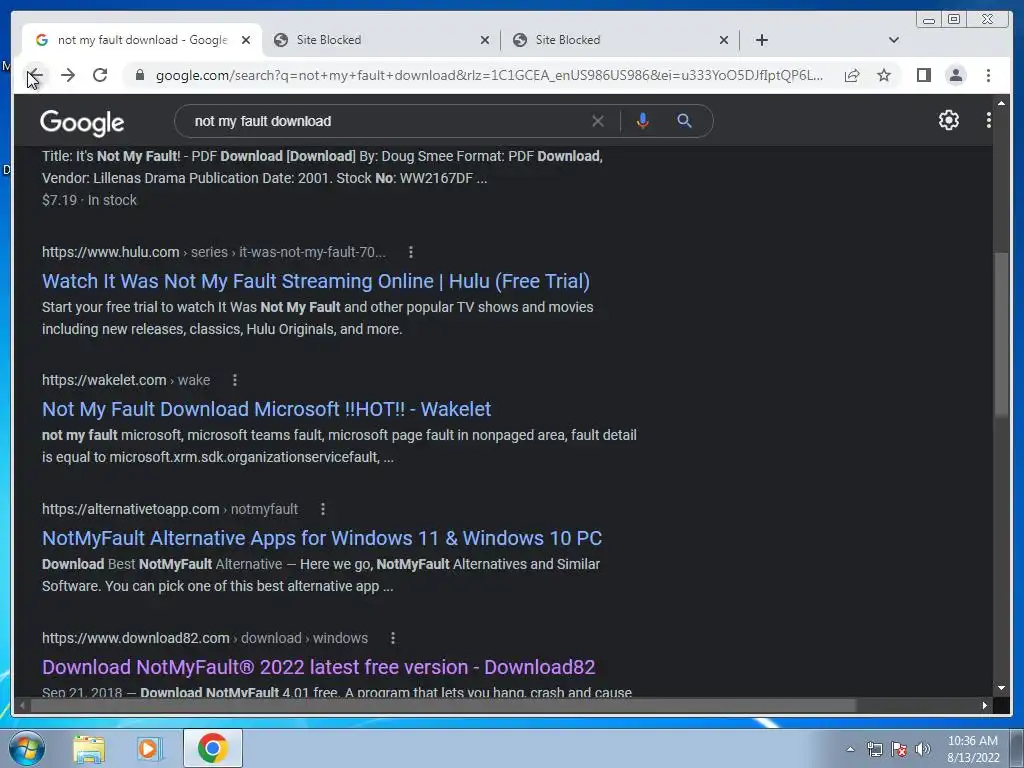
Task: Close the second Site Blocked tab
Action: click(724, 40)
